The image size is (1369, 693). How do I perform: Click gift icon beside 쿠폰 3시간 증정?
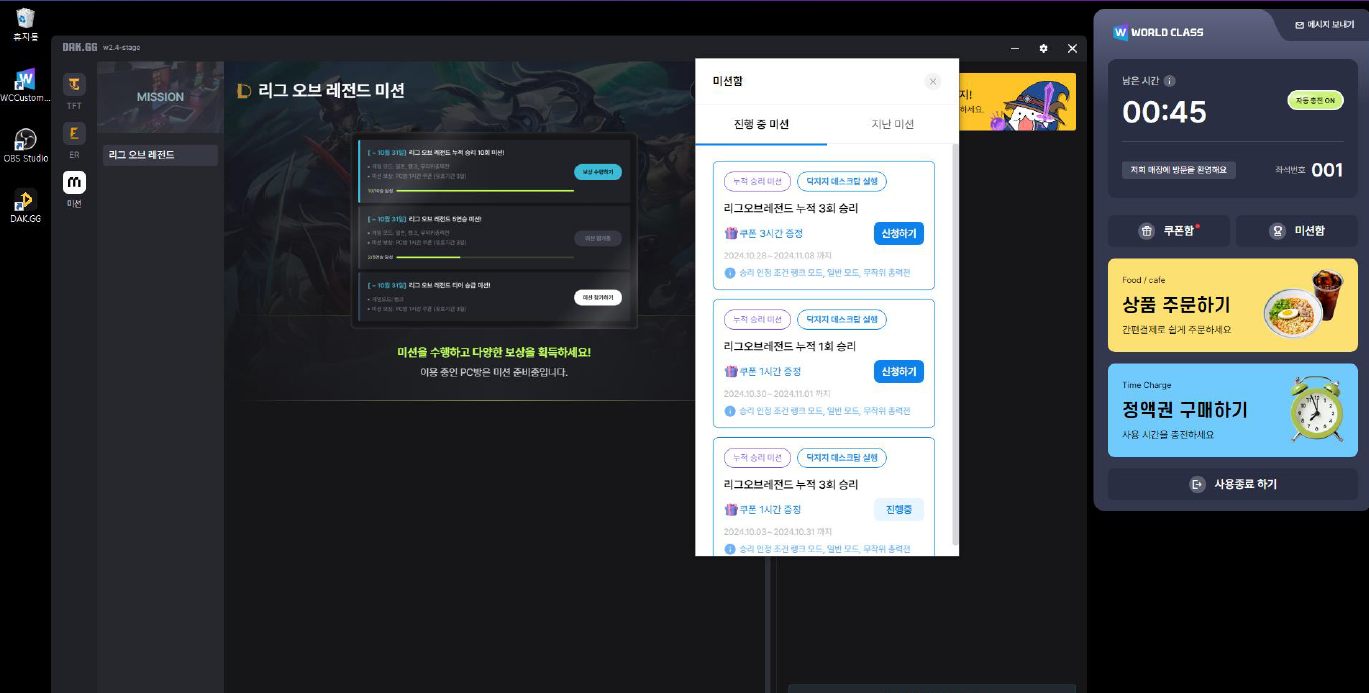click(x=731, y=233)
